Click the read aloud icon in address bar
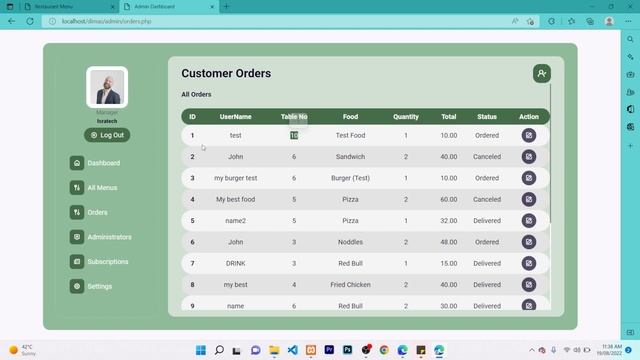 (x=515, y=21)
